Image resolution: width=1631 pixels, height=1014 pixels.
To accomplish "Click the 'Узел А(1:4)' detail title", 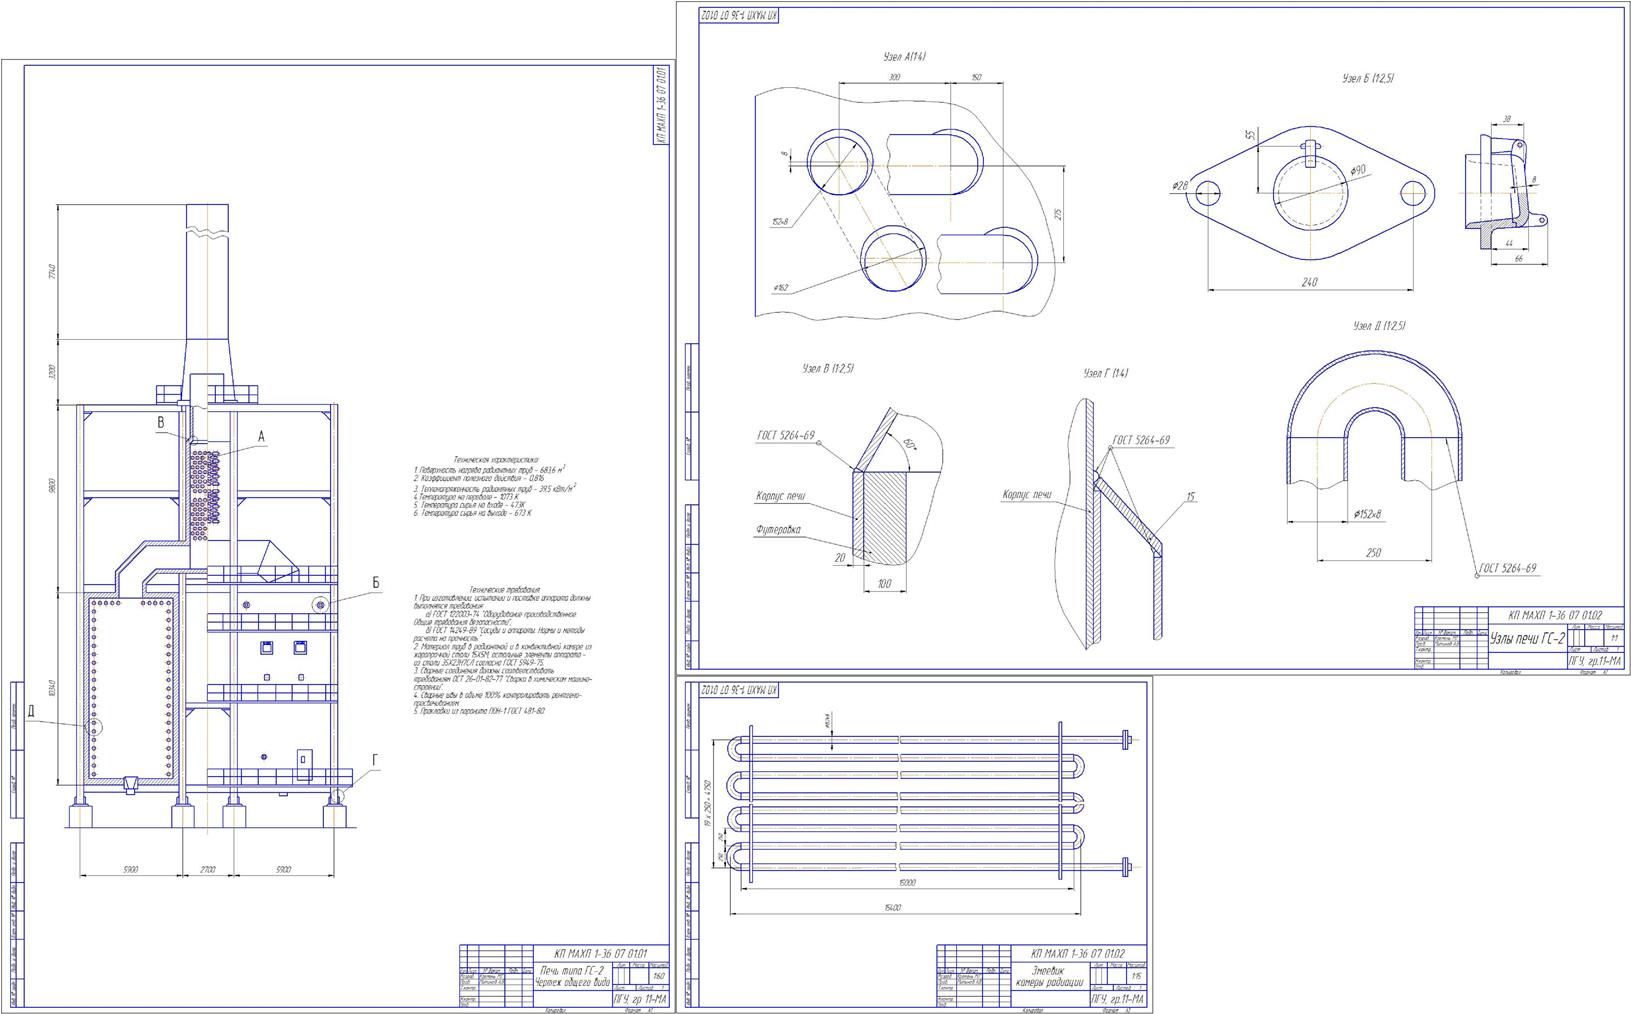I will coord(905,57).
